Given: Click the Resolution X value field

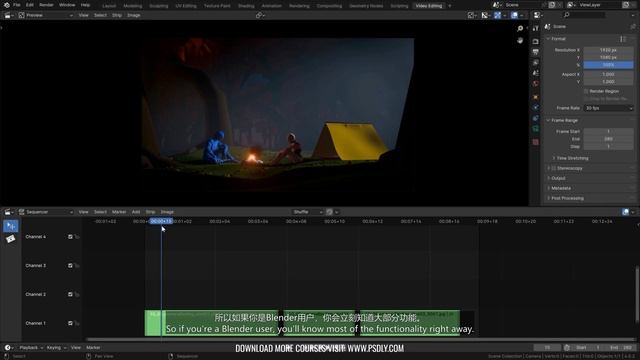Looking at the screenshot, I should [608, 50].
